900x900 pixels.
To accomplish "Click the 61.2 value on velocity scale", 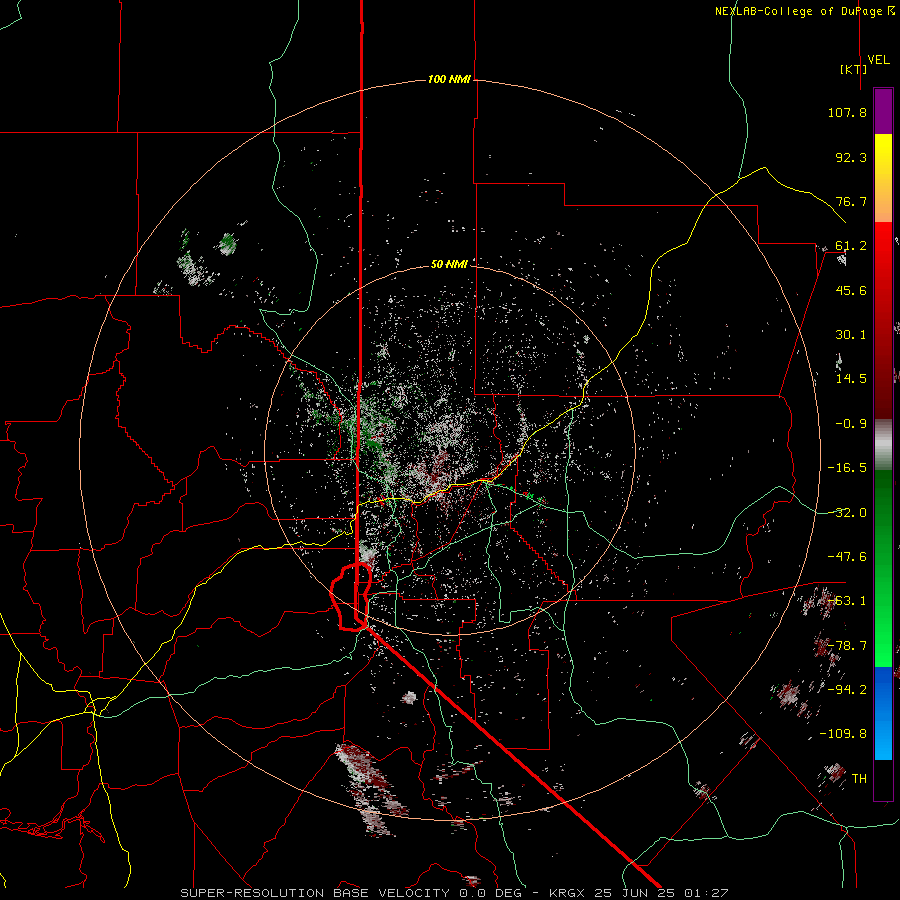I will (x=851, y=246).
